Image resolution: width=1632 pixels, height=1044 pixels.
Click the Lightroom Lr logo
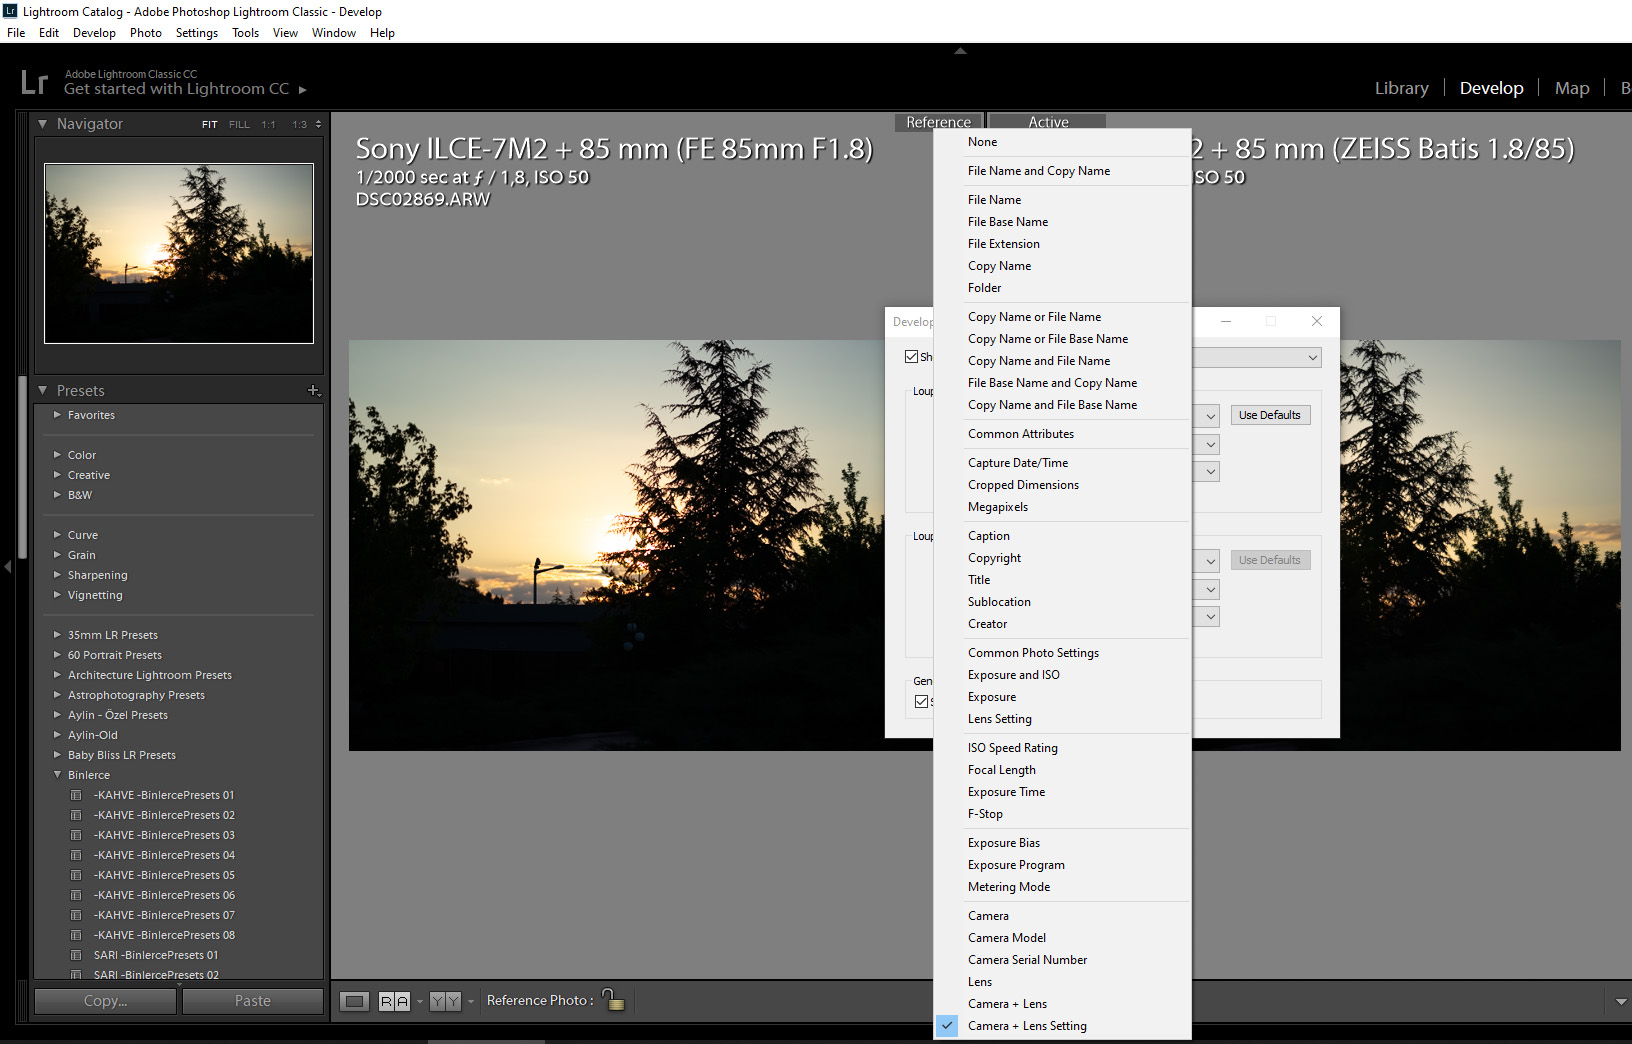click(x=34, y=82)
